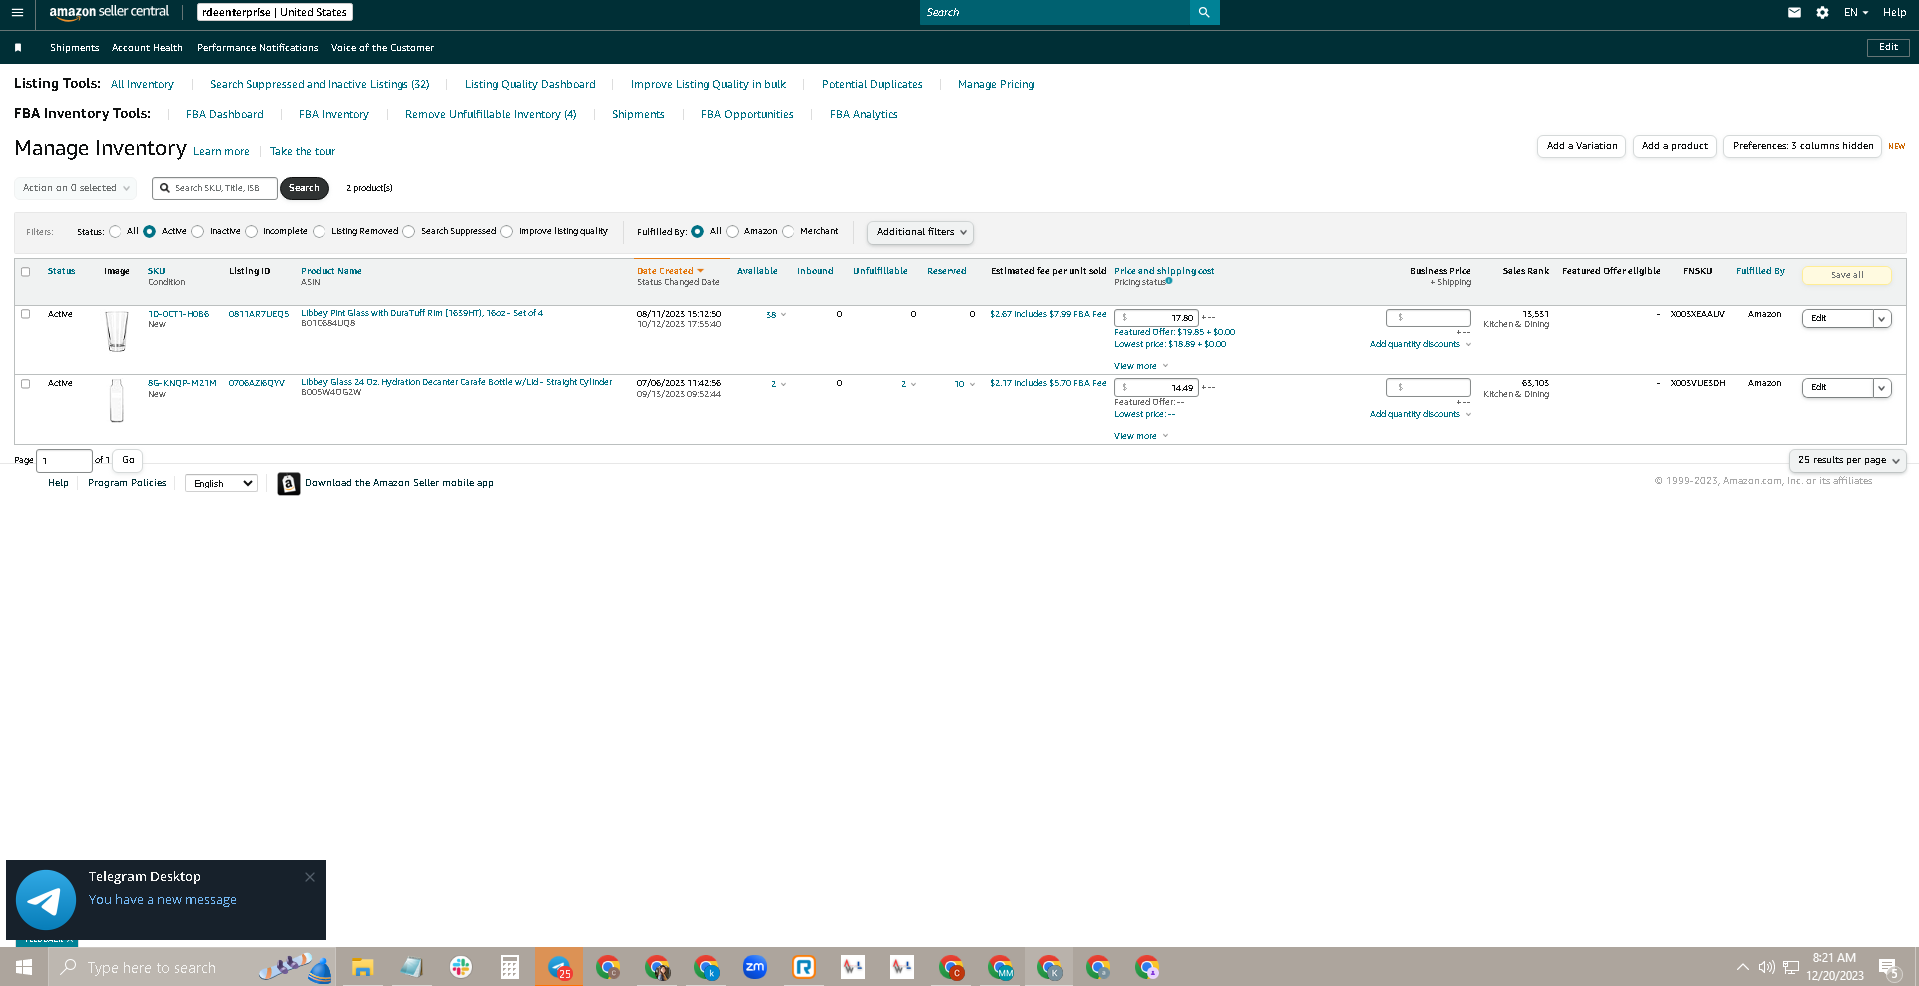Sort by Date Created column arrow

click(x=700, y=271)
